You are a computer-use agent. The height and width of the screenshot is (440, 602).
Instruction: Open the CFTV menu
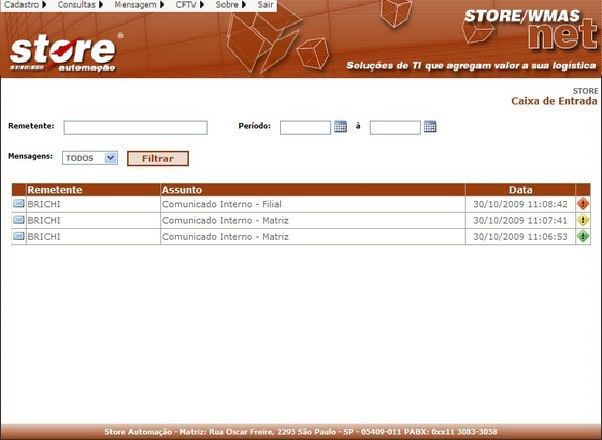click(x=189, y=6)
